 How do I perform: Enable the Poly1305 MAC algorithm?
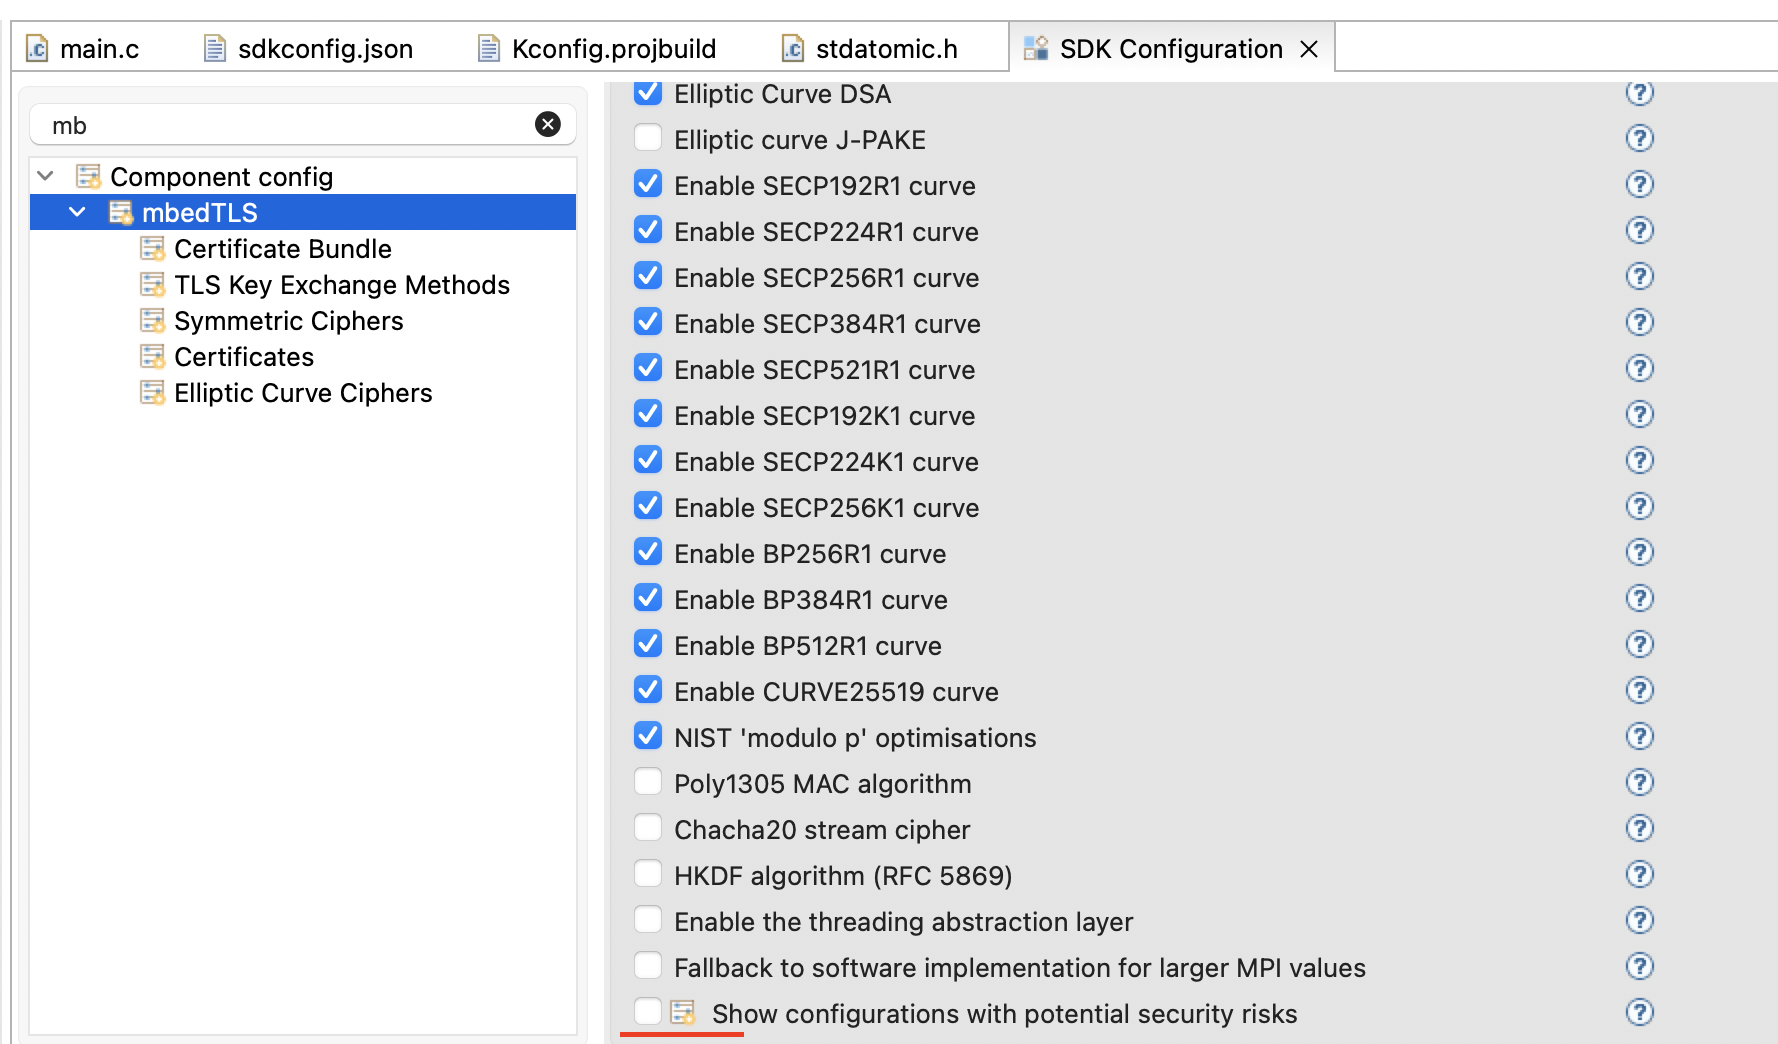[648, 781]
